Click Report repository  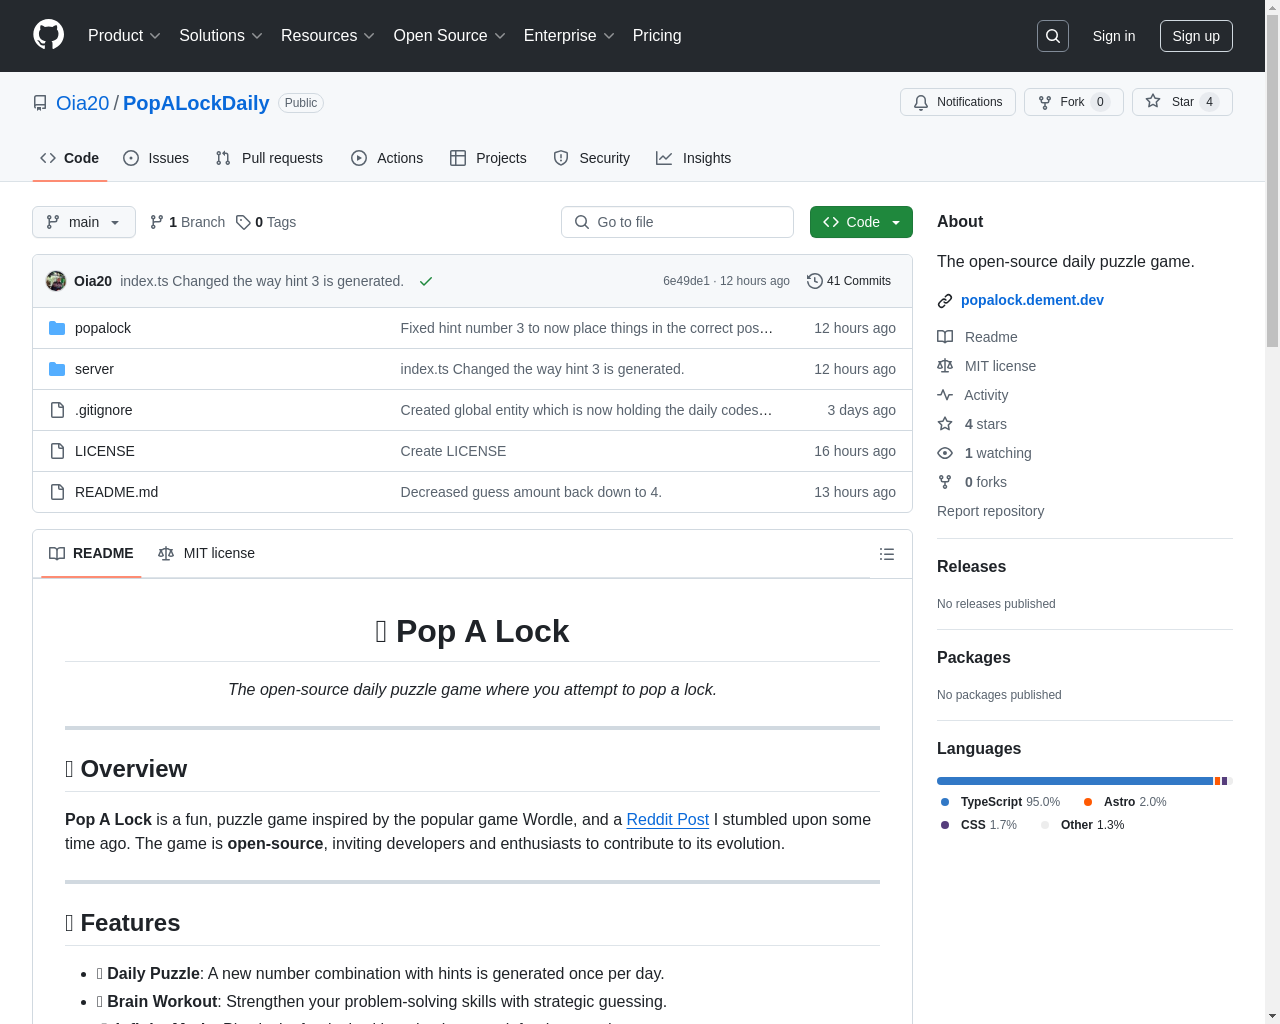tap(990, 511)
